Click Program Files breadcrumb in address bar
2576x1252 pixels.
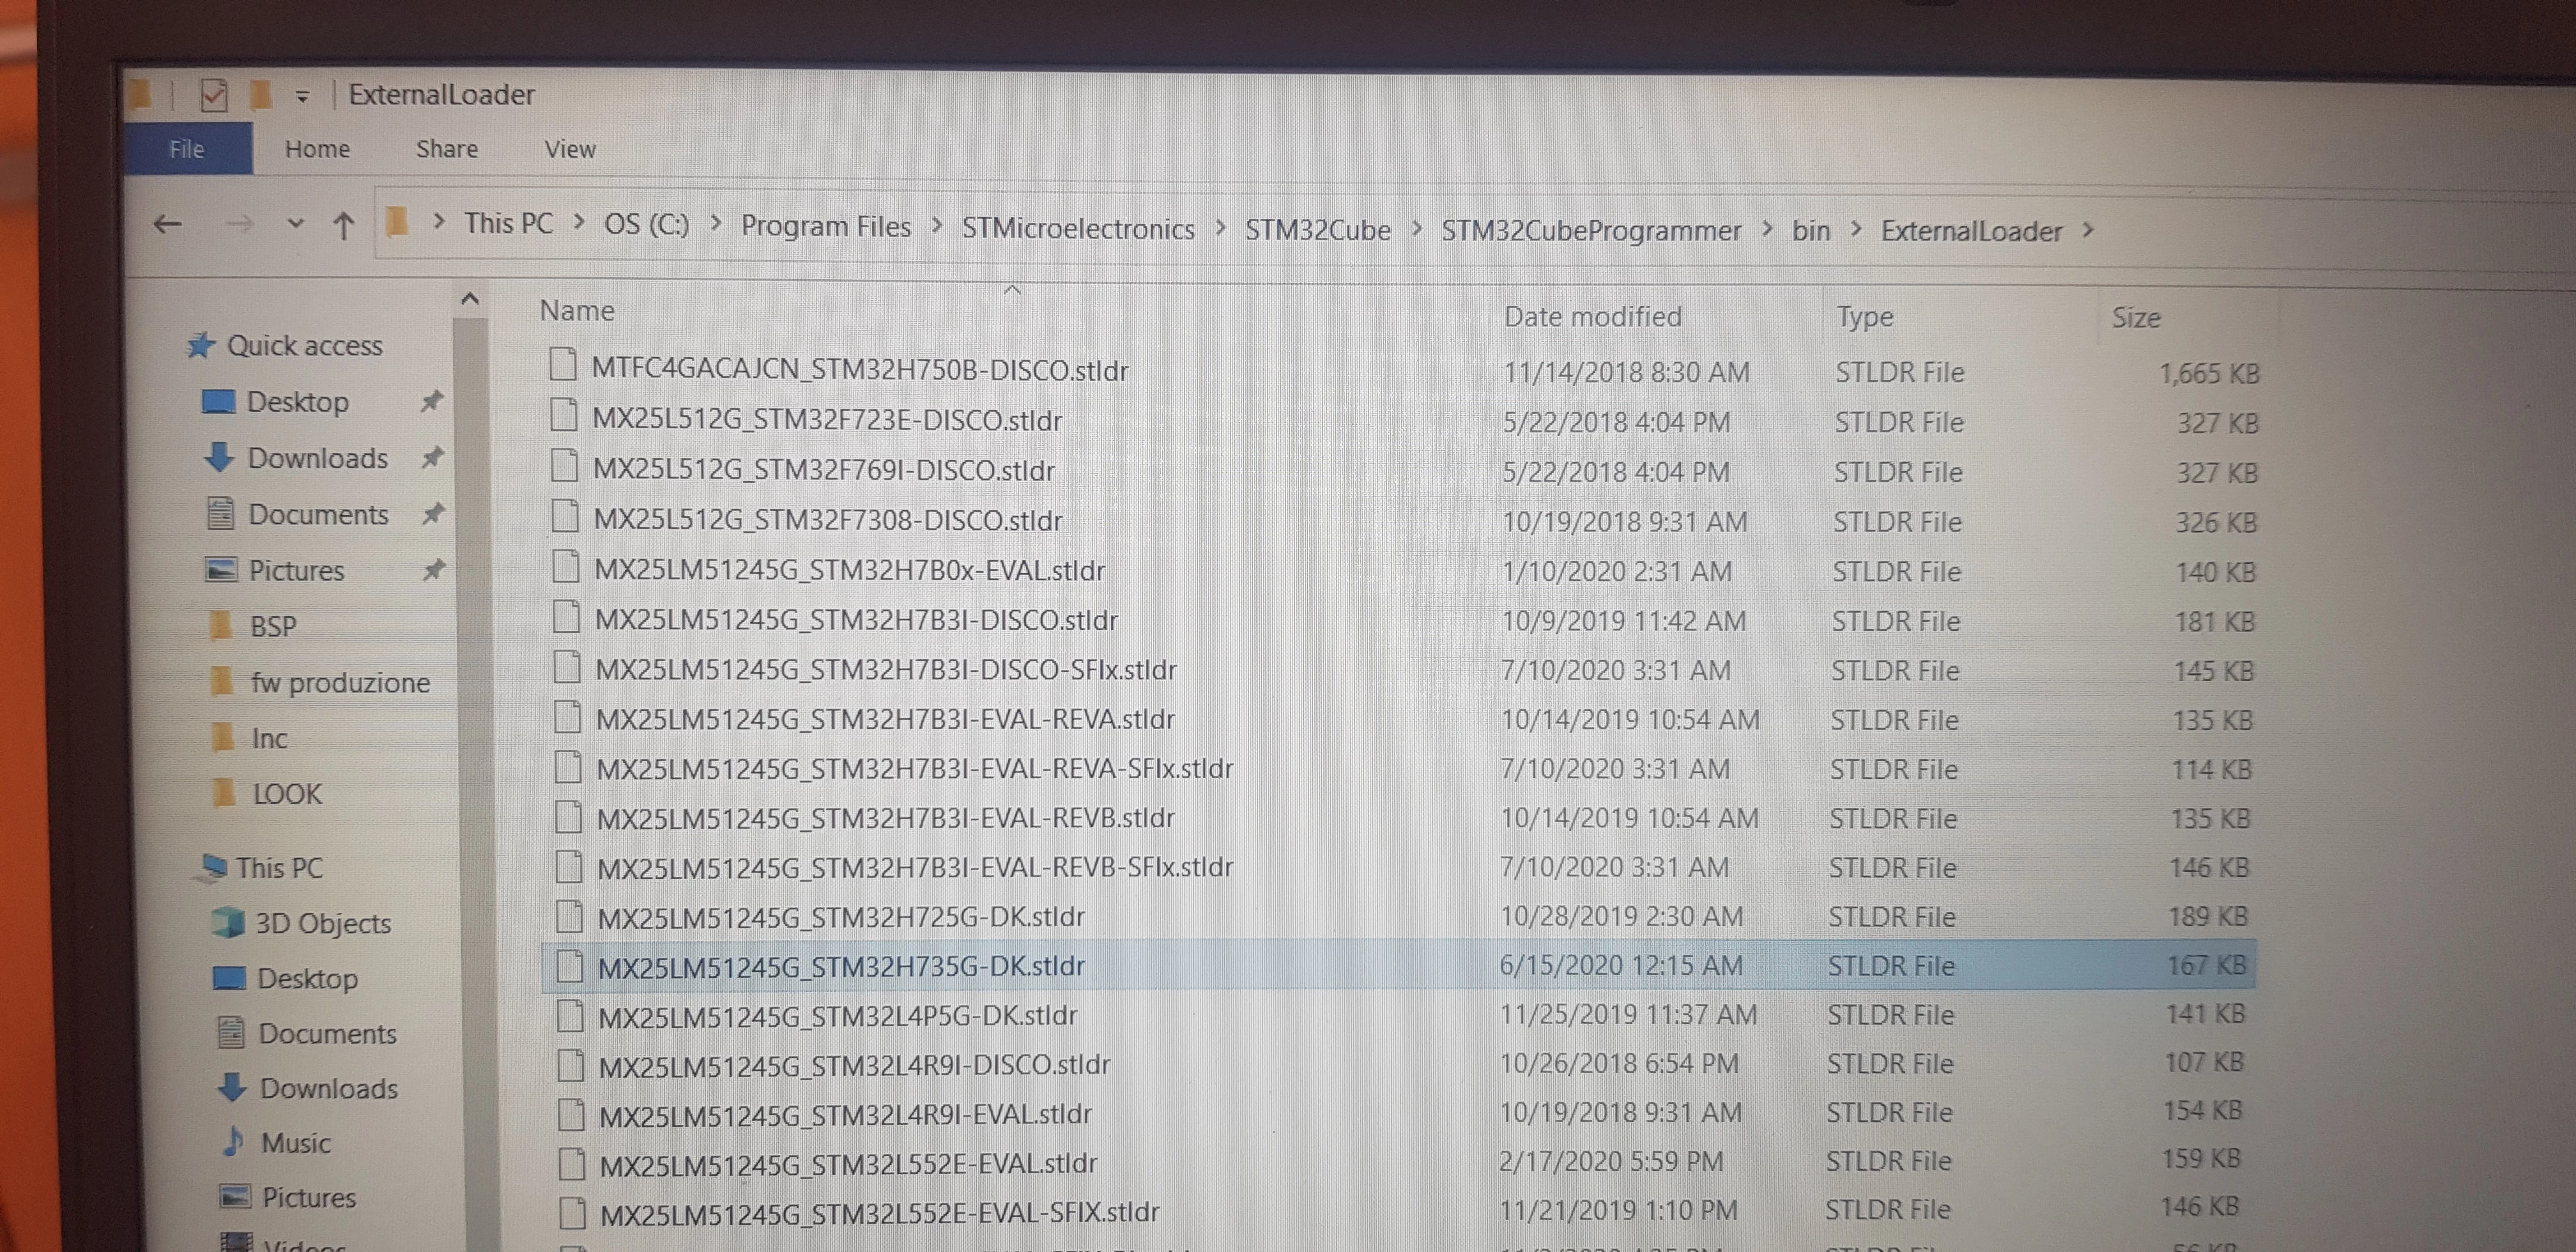pos(825,226)
